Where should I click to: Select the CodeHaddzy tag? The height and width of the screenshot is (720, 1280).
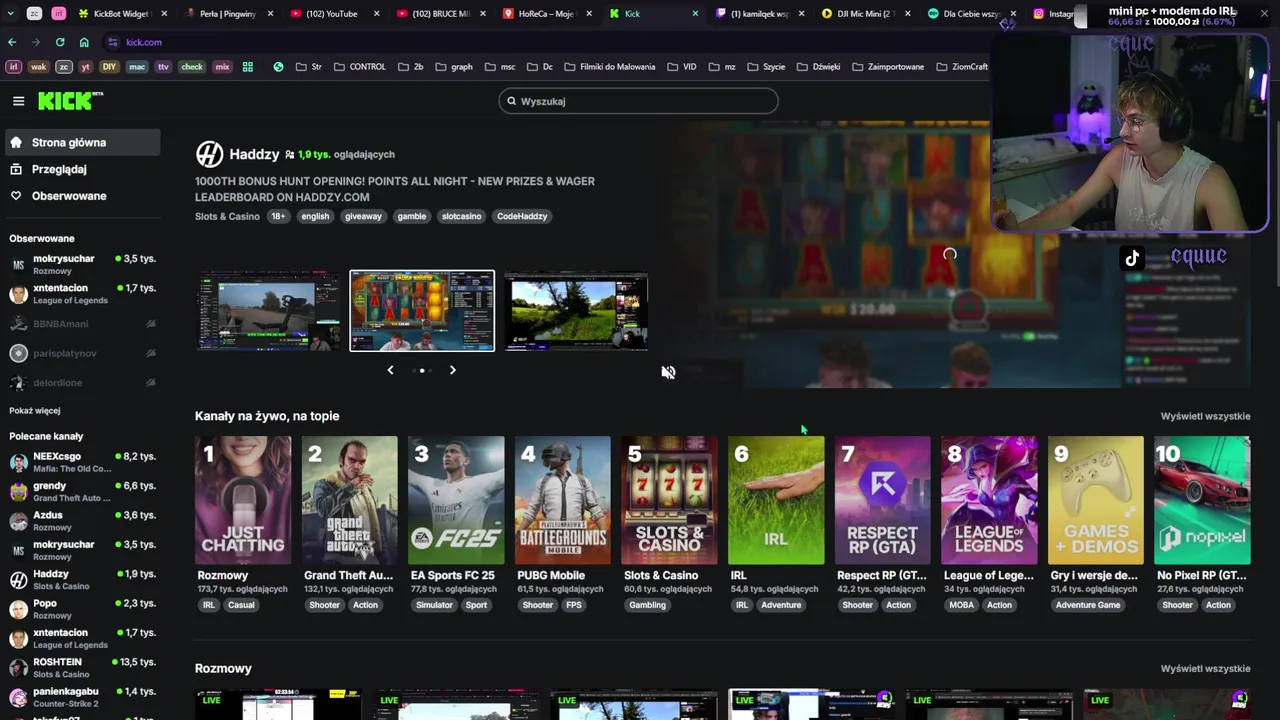point(522,216)
